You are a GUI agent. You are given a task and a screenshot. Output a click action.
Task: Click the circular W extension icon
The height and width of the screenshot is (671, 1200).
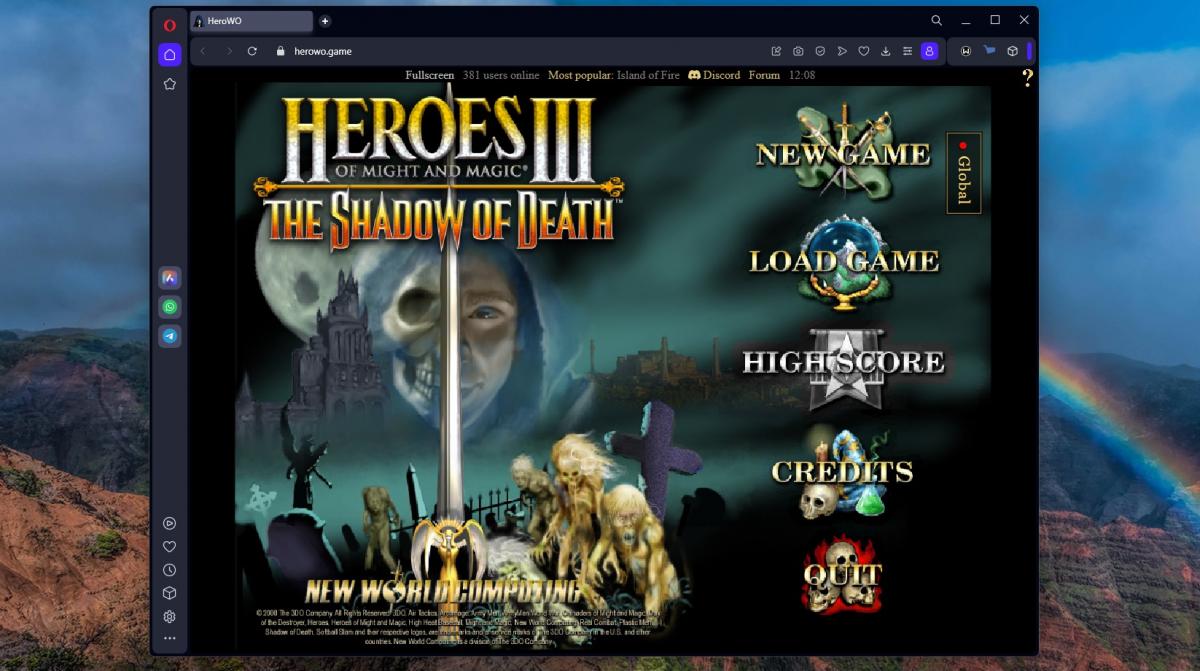966,51
